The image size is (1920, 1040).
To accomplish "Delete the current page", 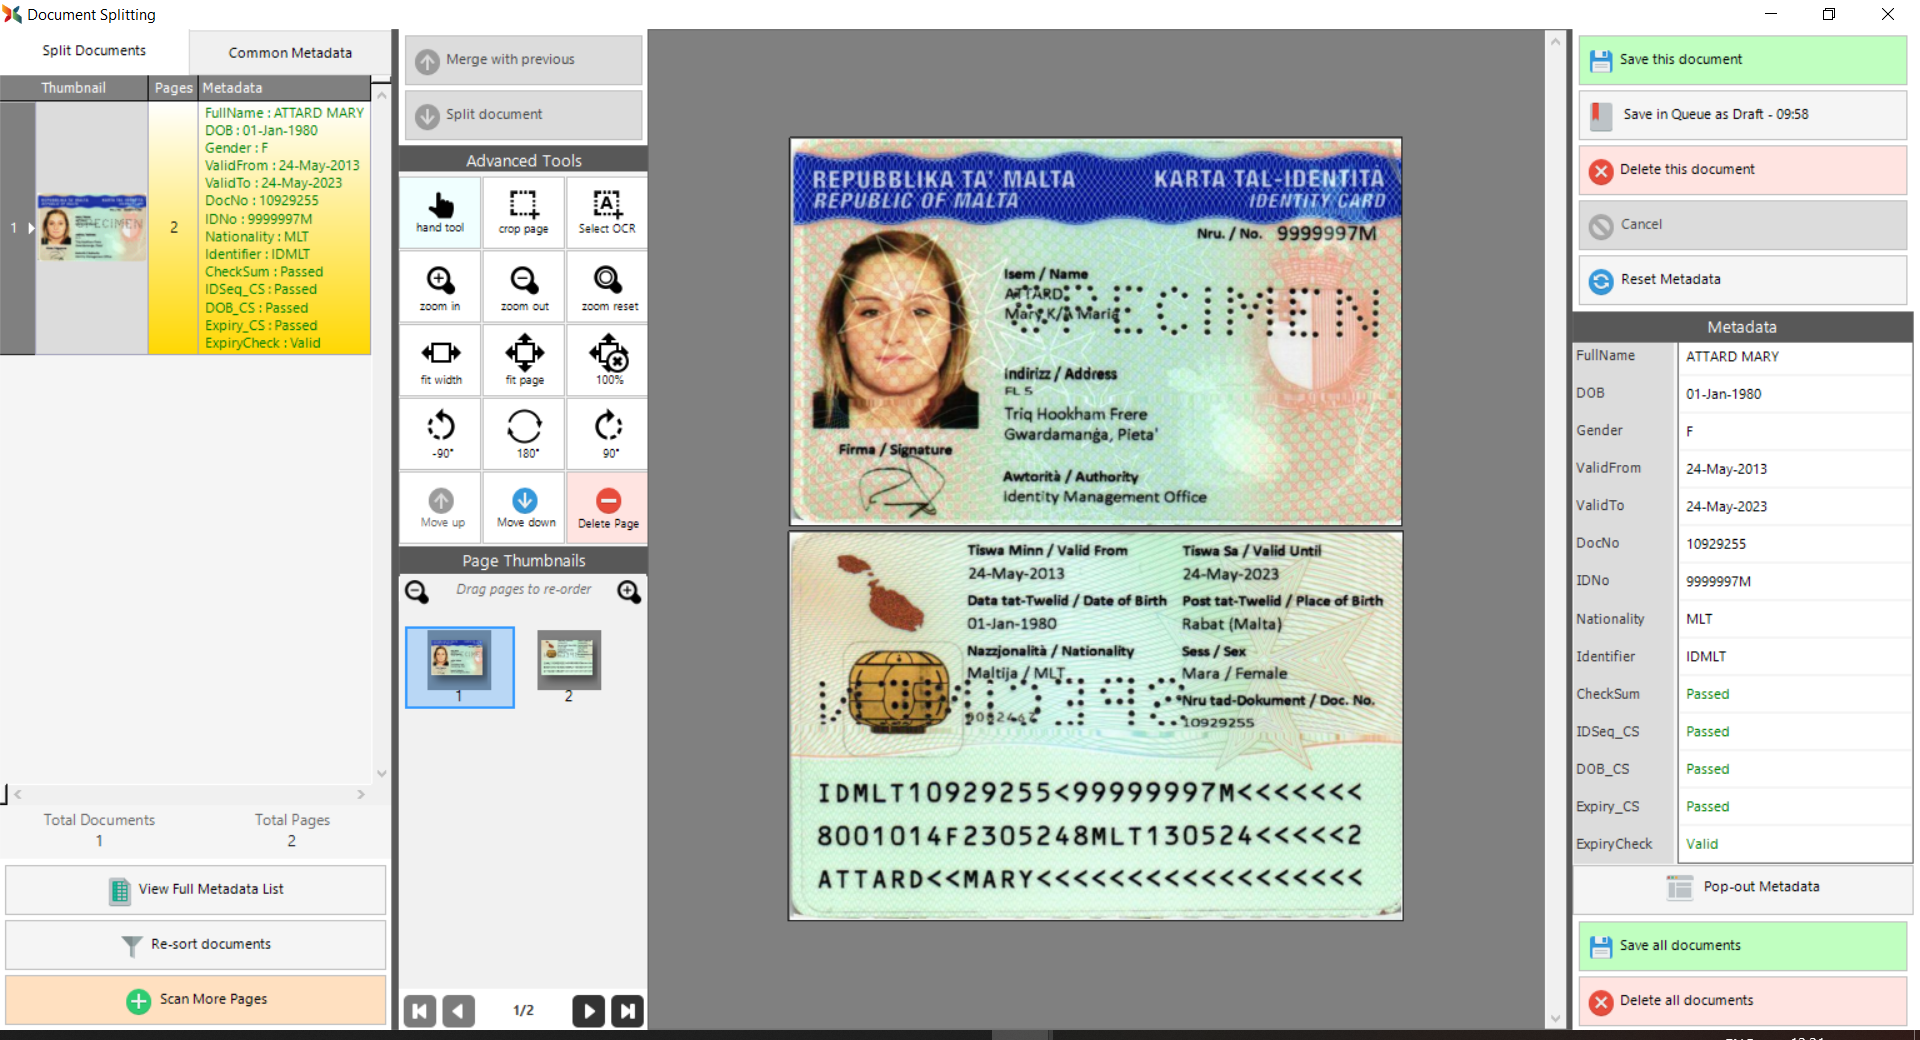I will point(608,507).
